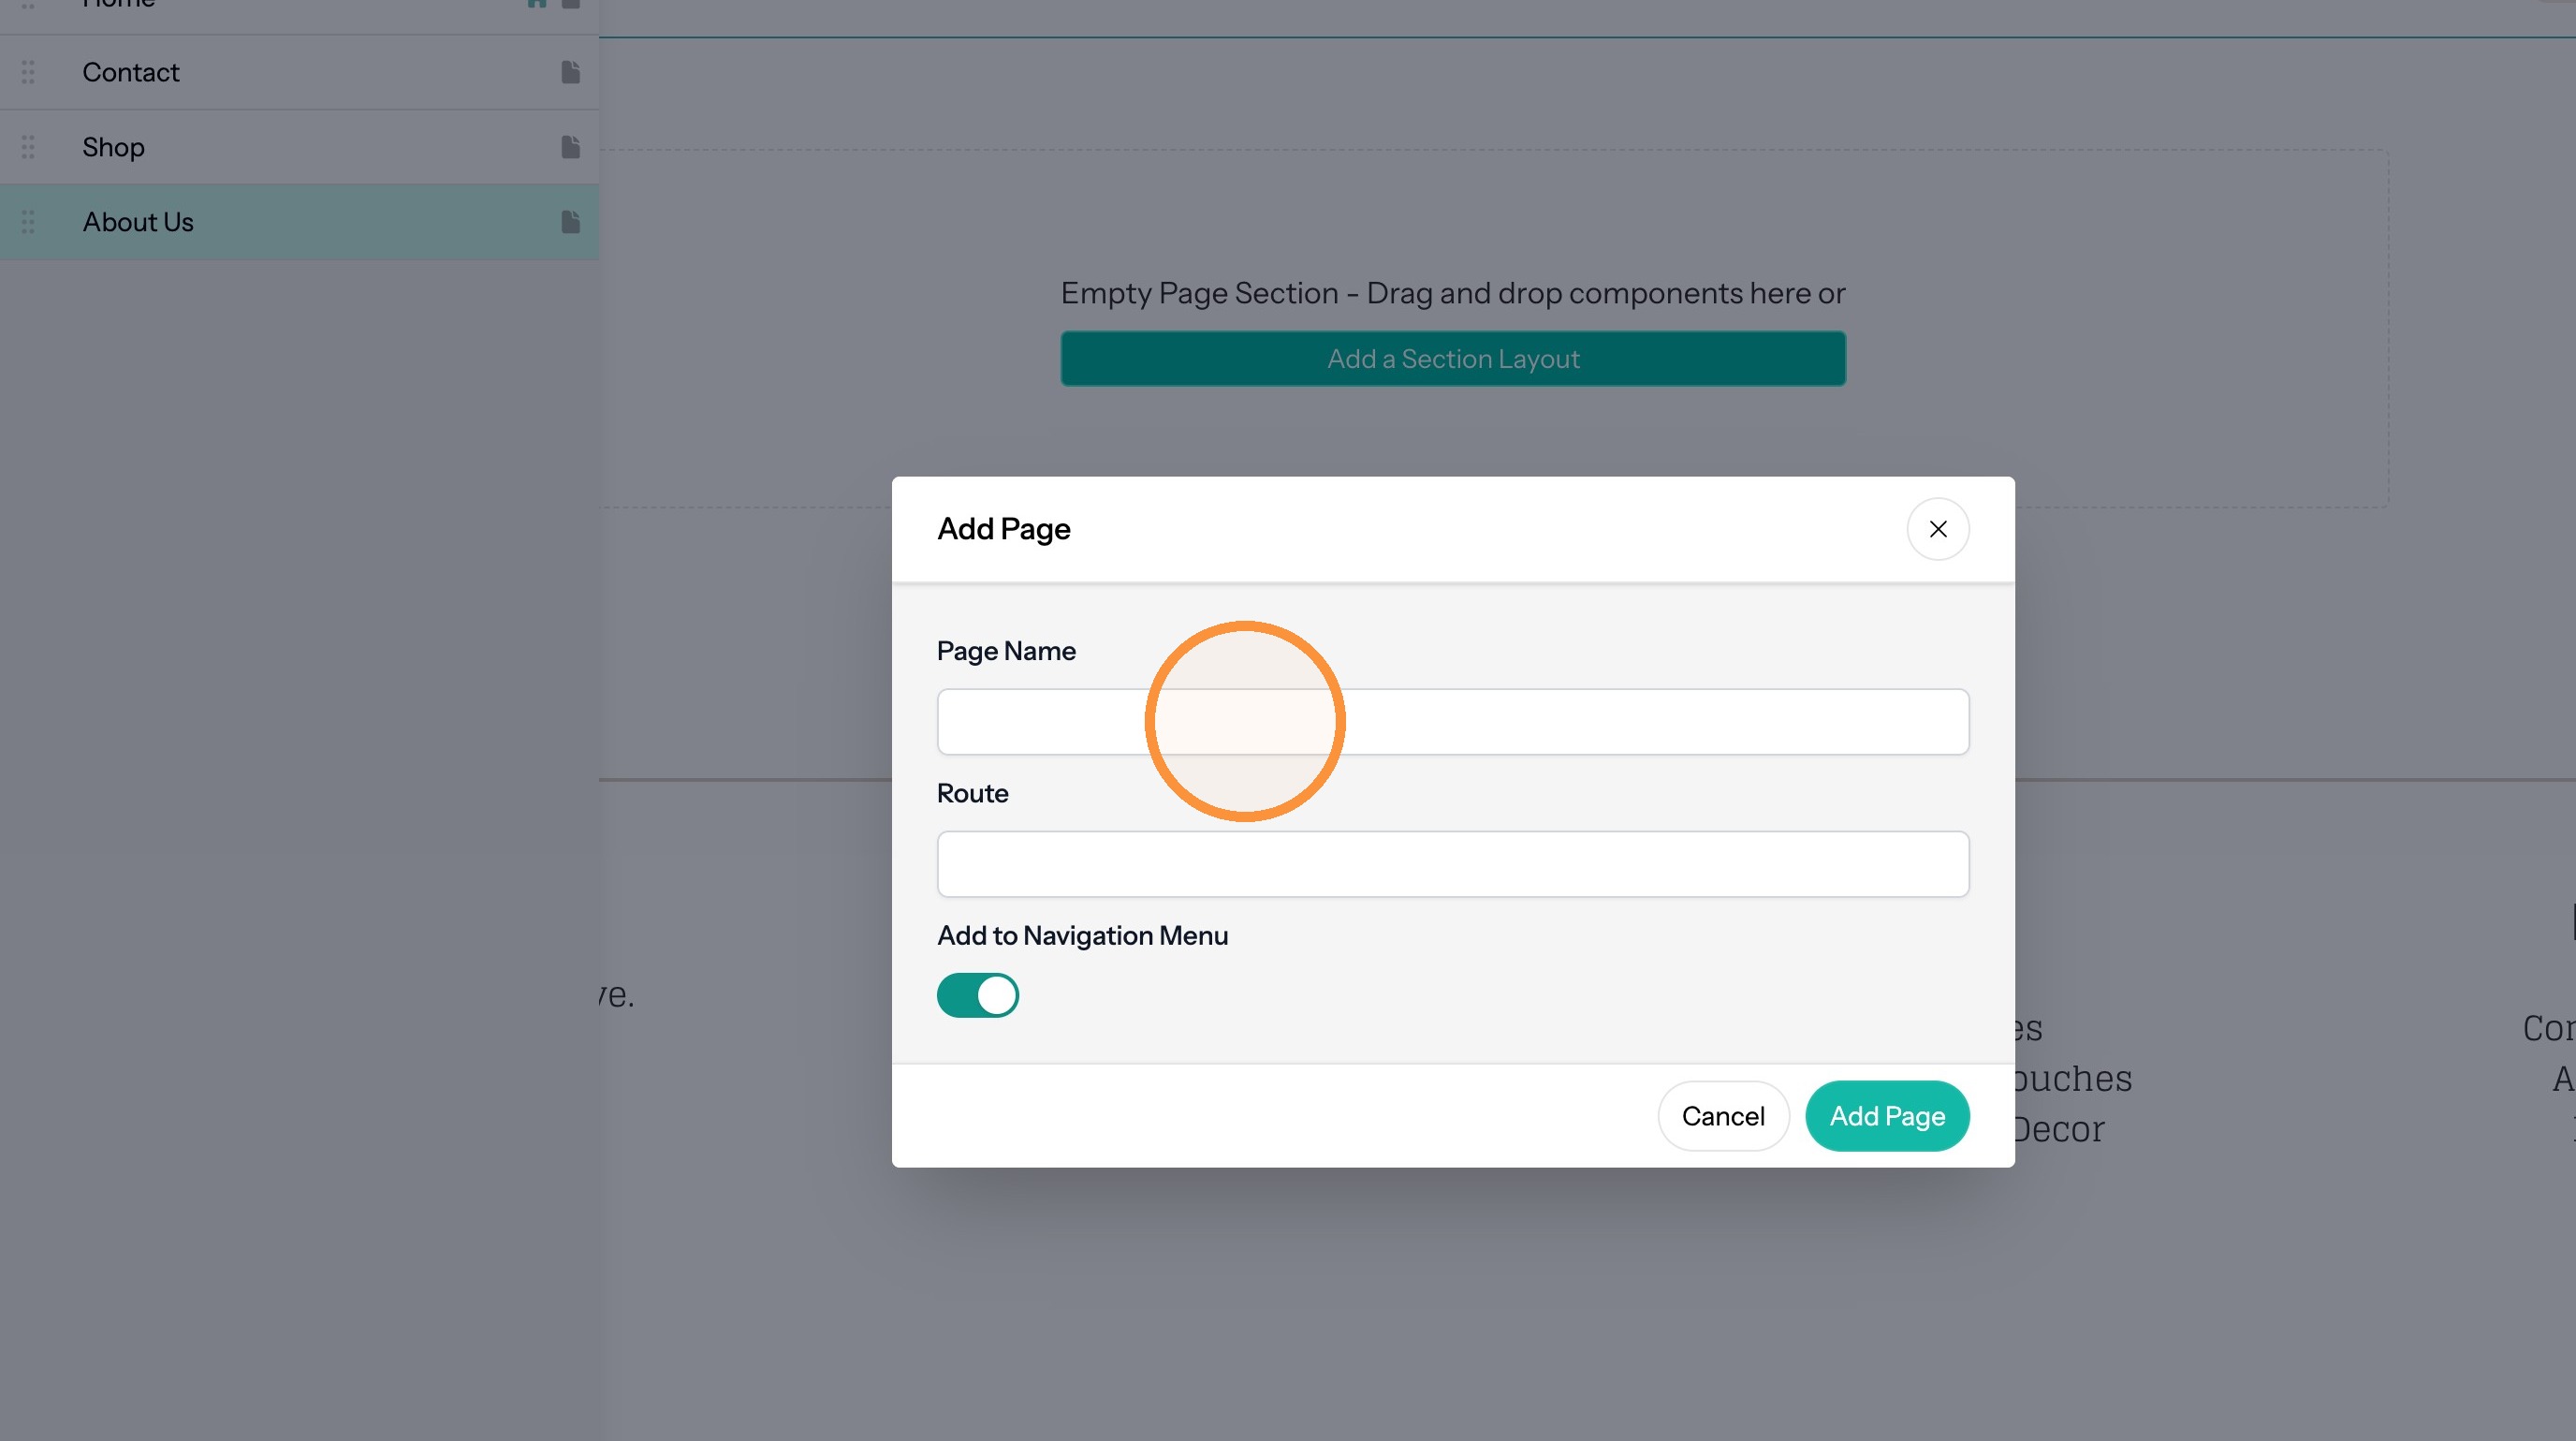Select the Contact page in the list
The width and height of the screenshot is (2576, 1441).
pyautogui.click(x=299, y=72)
